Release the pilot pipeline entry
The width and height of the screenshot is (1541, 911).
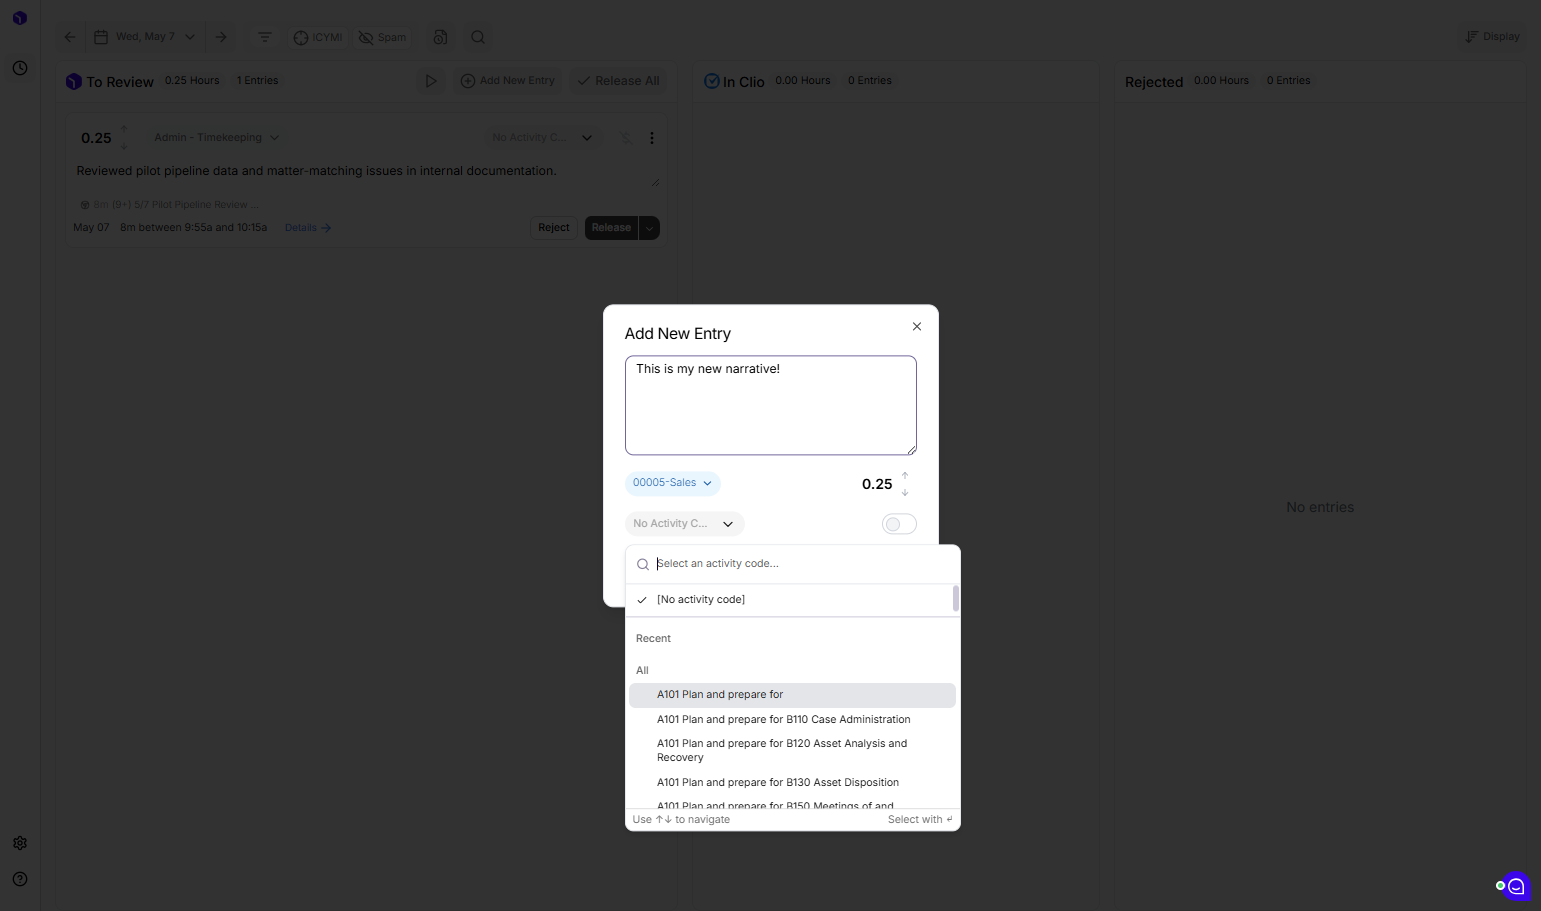pyautogui.click(x=611, y=228)
